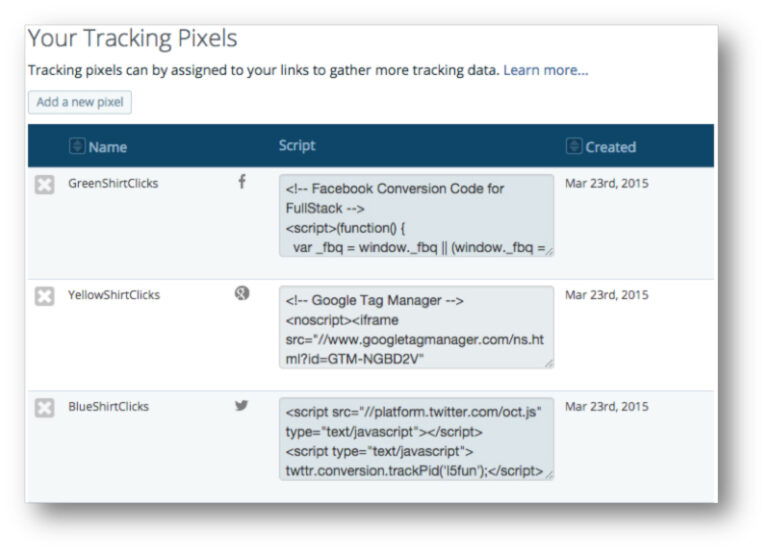Click the Your Tracking Pixels heading
Image resolution: width=768 pixels, height=553 pixels.
(133, 38)
